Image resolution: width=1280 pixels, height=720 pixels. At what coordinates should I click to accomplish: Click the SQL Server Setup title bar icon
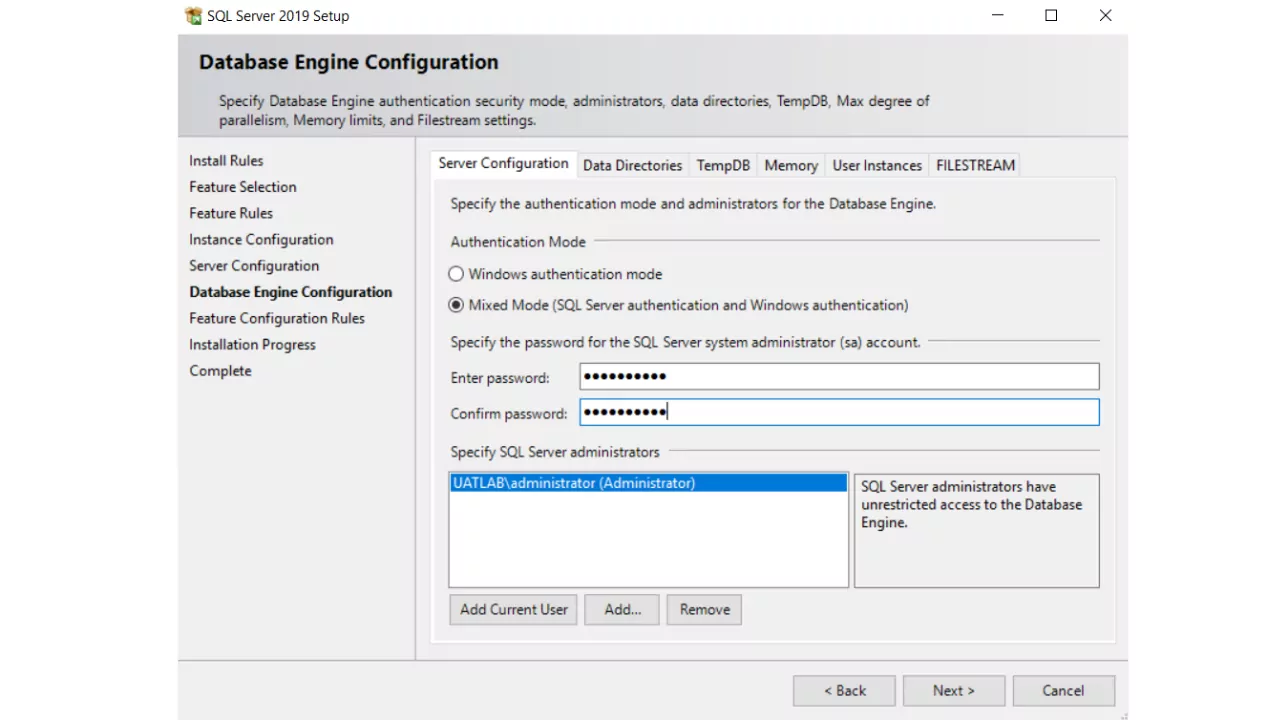point(194,16)
